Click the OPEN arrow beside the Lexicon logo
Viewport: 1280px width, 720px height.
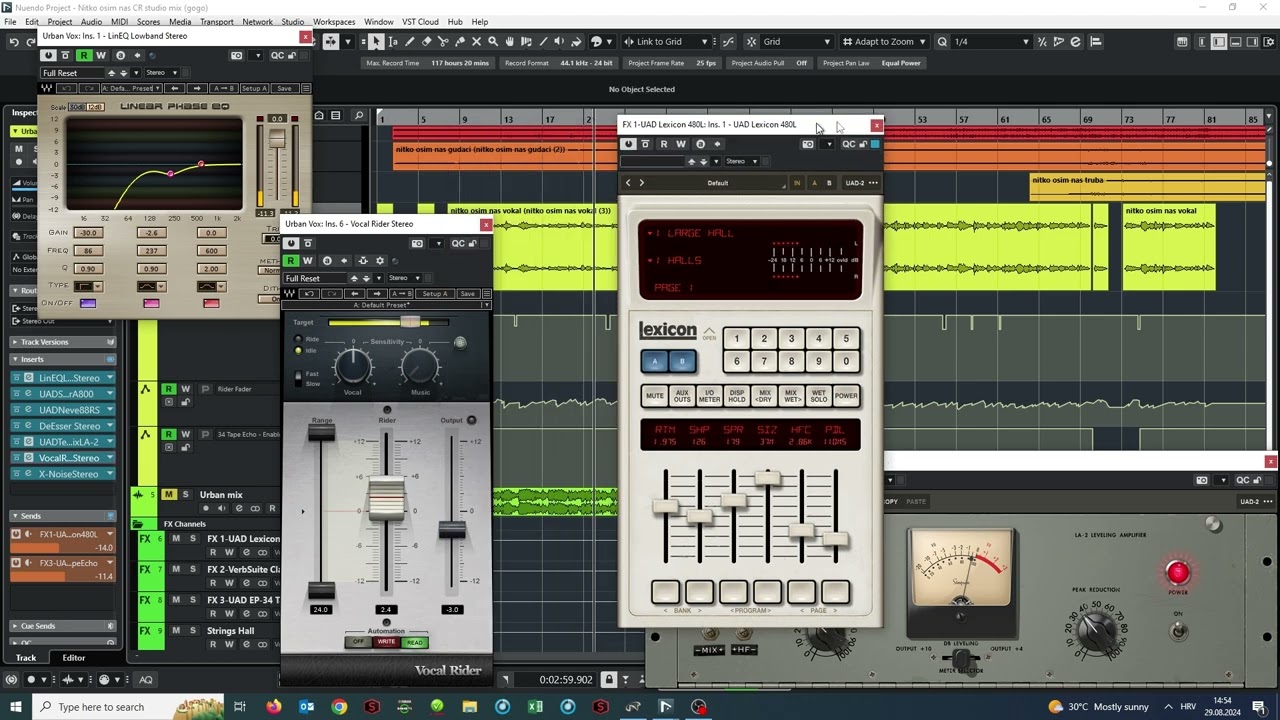(709, 332)
